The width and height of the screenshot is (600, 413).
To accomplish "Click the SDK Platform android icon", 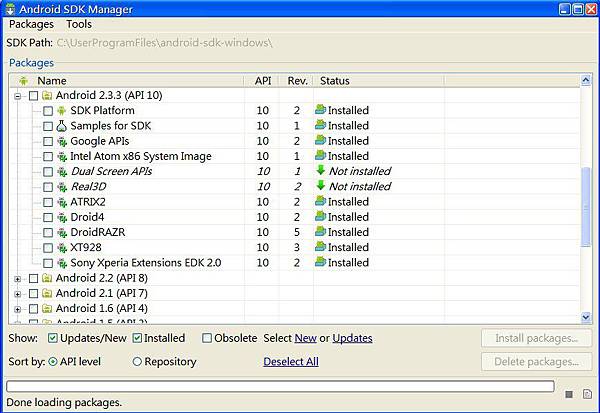I will (62, 111).
